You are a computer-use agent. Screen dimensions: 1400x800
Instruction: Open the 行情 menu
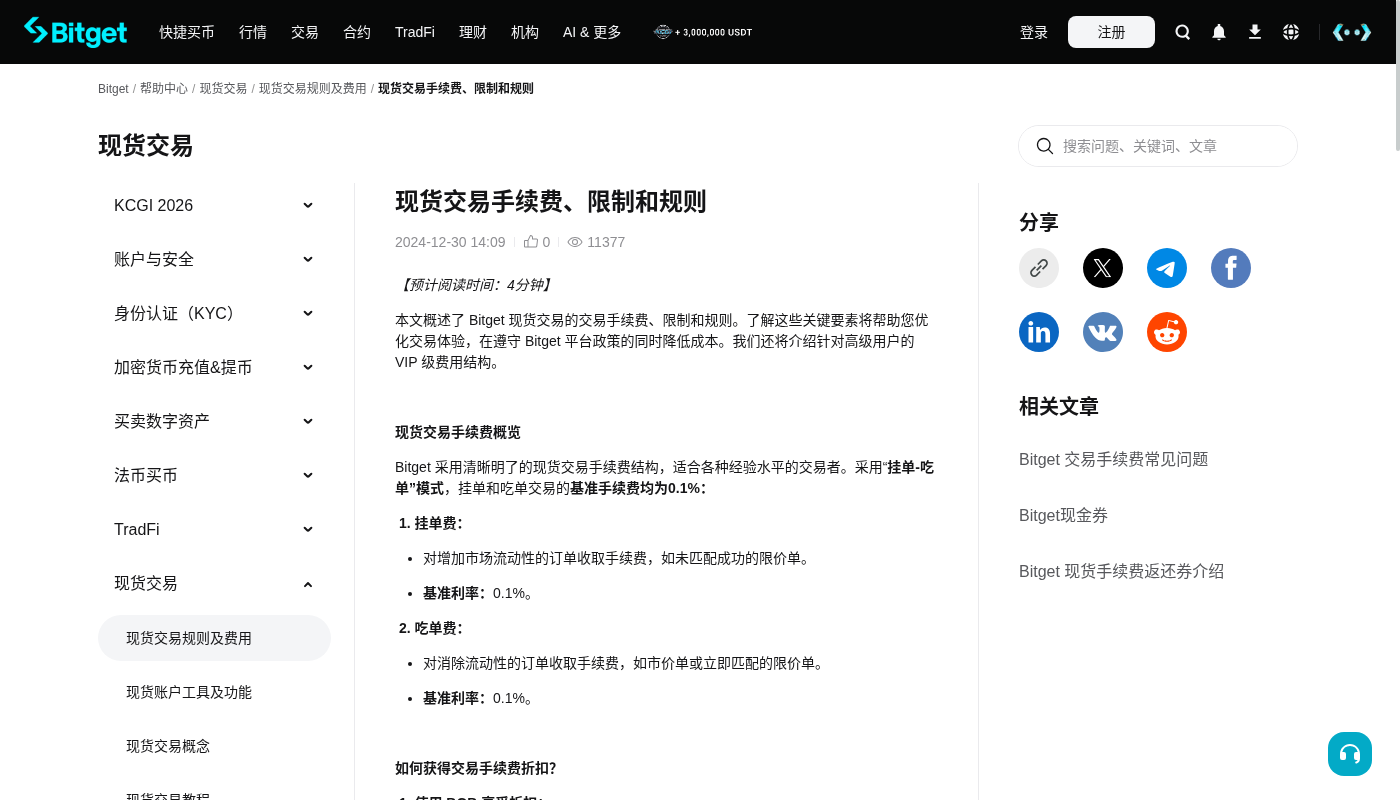(253, 32)
